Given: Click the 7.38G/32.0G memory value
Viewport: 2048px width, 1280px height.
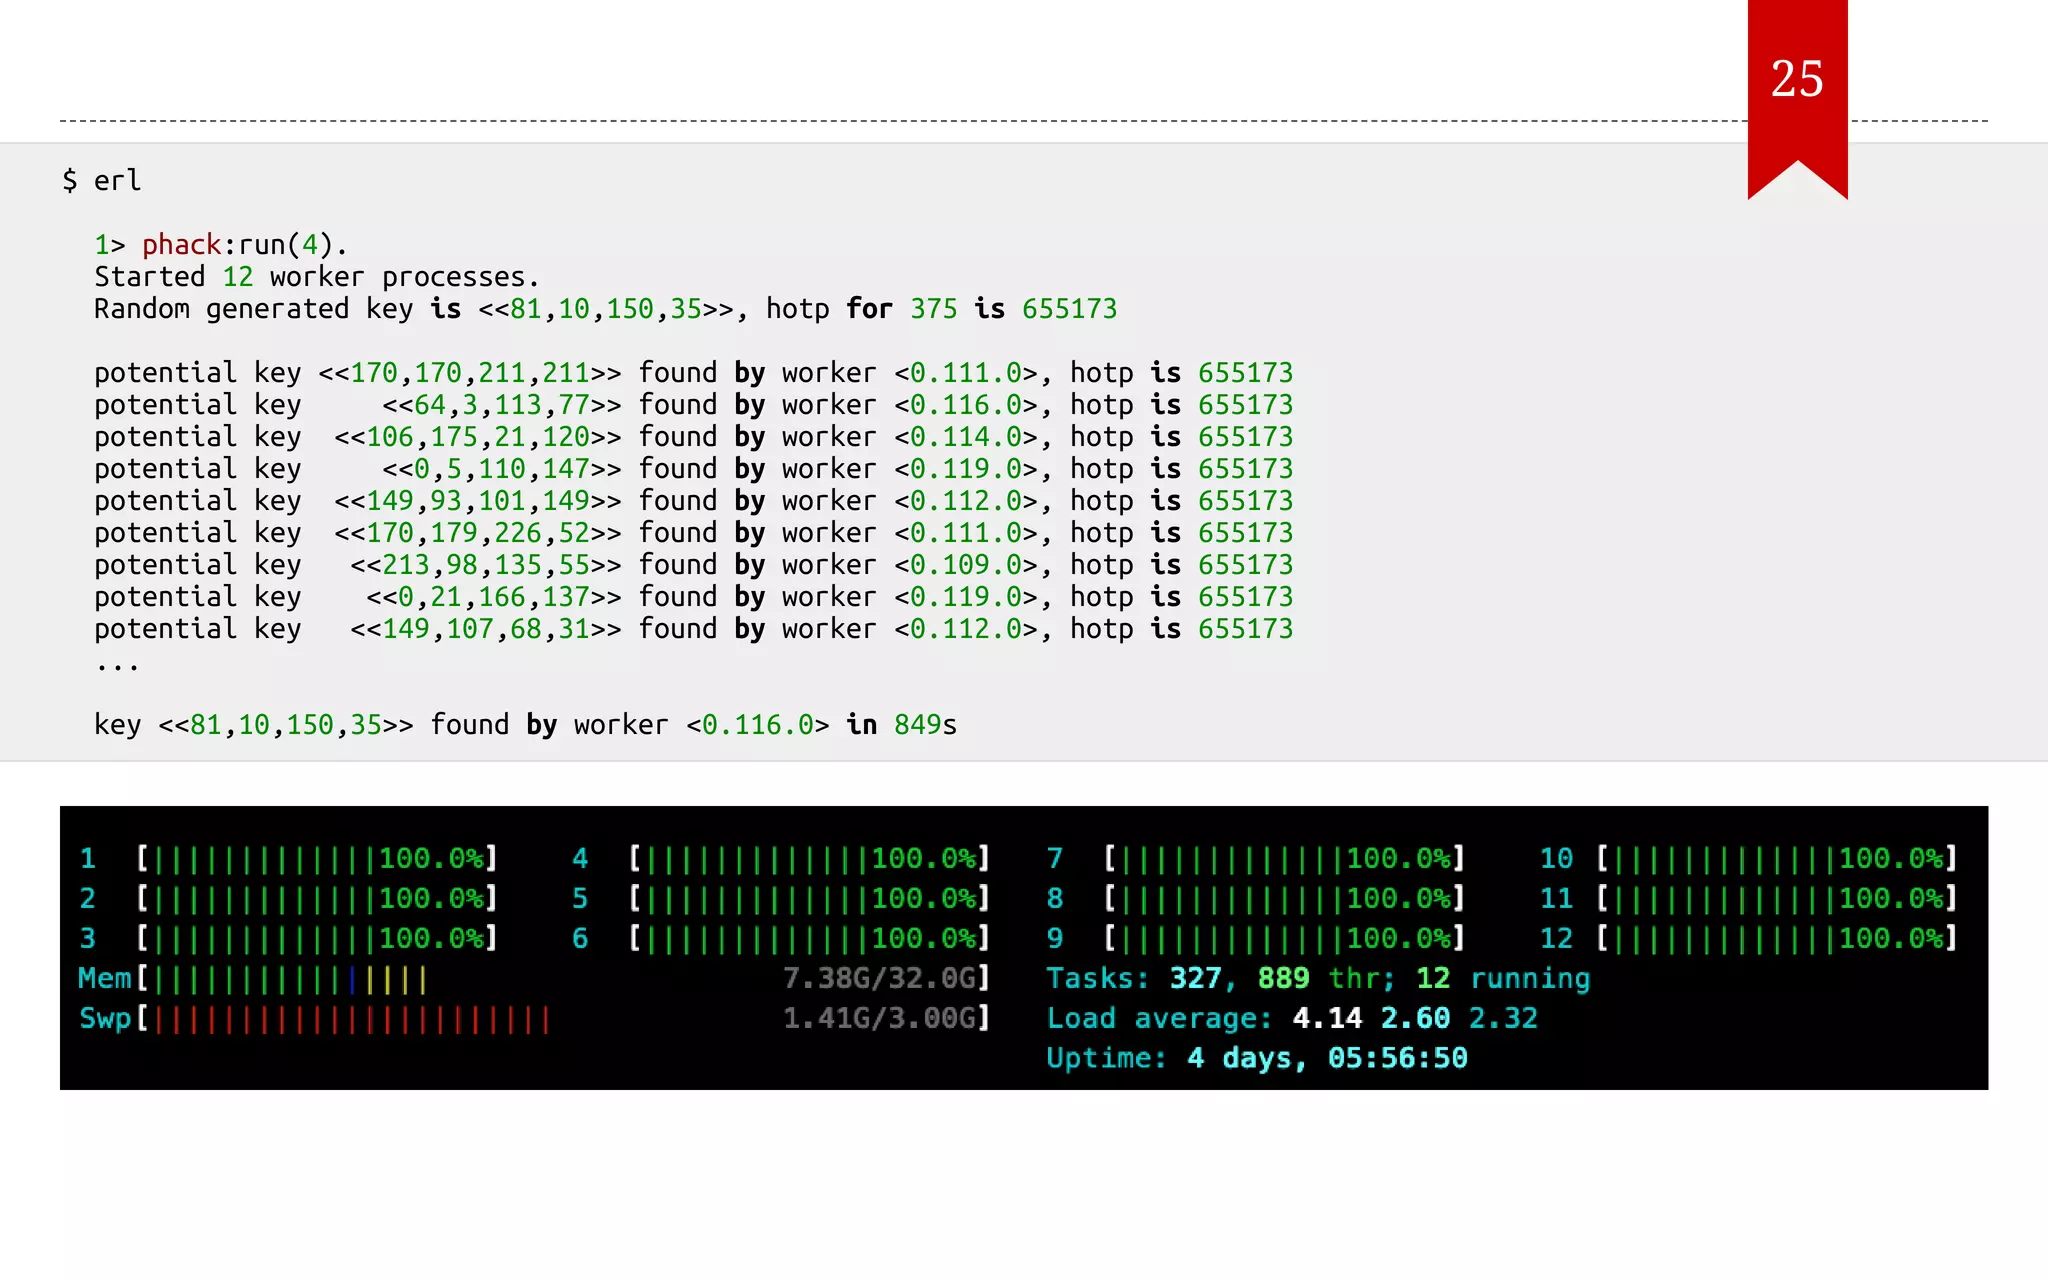Looking at the screenshot, I should (880, 978).
